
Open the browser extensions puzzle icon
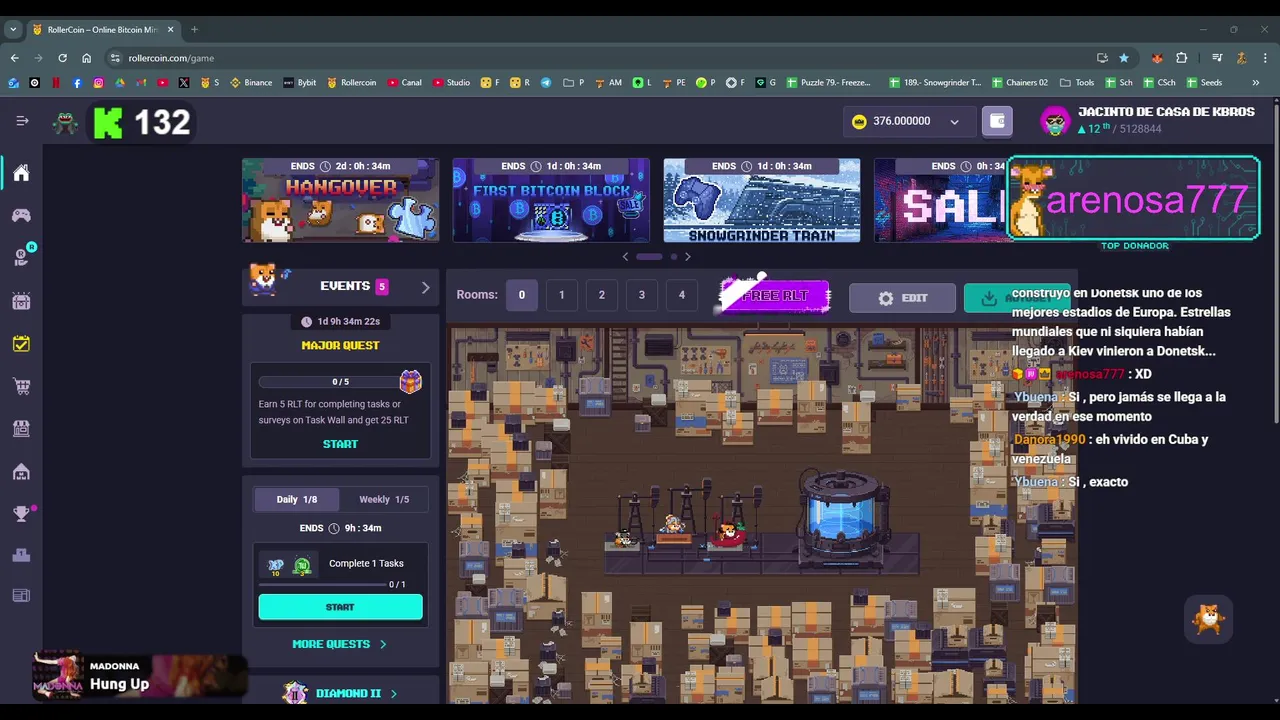(1181, 58)
